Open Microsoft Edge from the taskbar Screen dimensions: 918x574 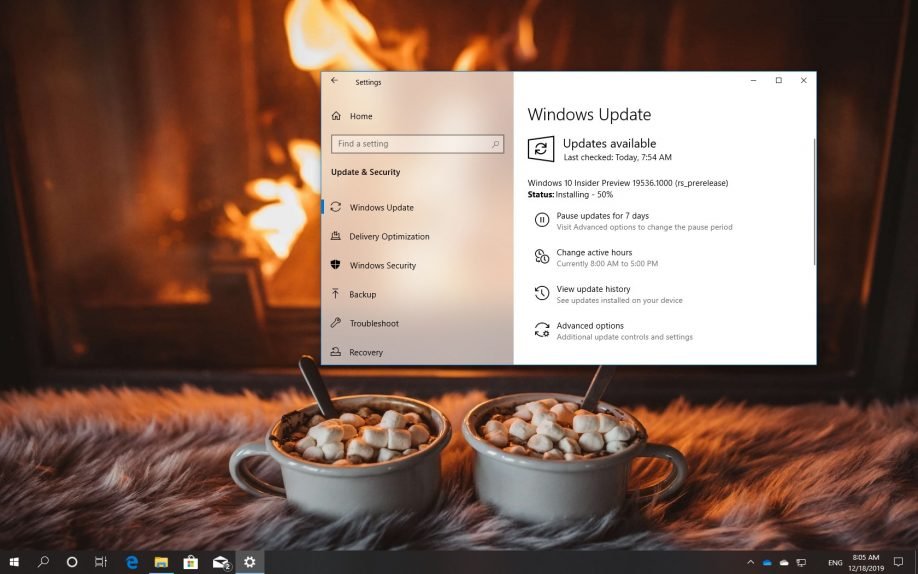[131, 562]
